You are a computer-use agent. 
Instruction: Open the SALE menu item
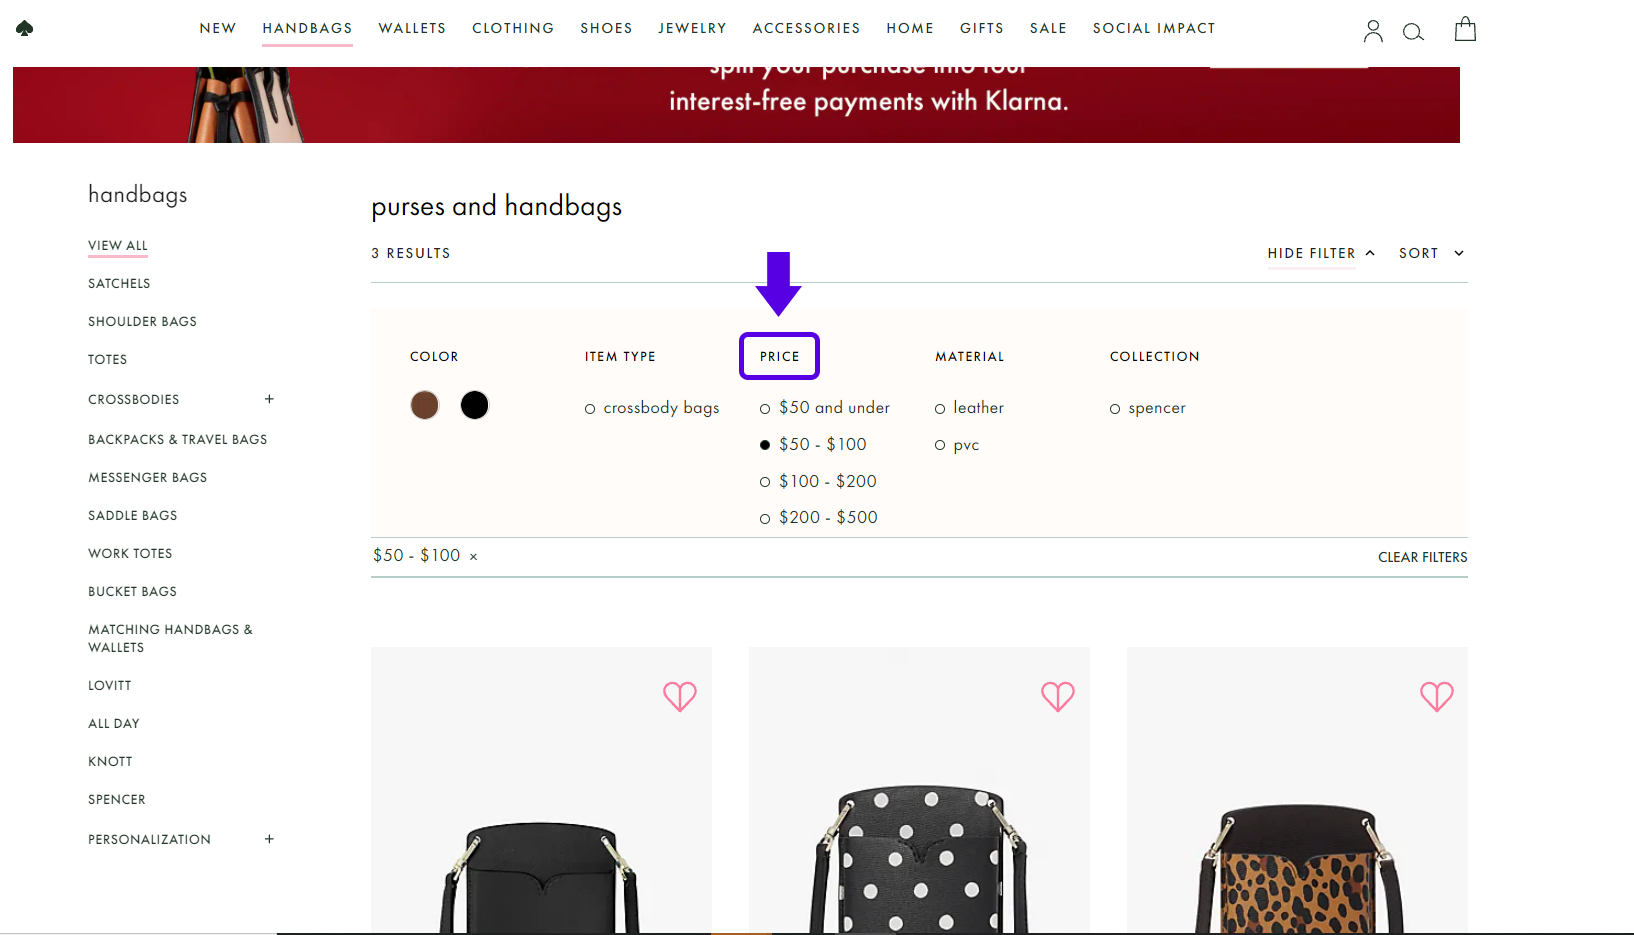[1048, 28]
